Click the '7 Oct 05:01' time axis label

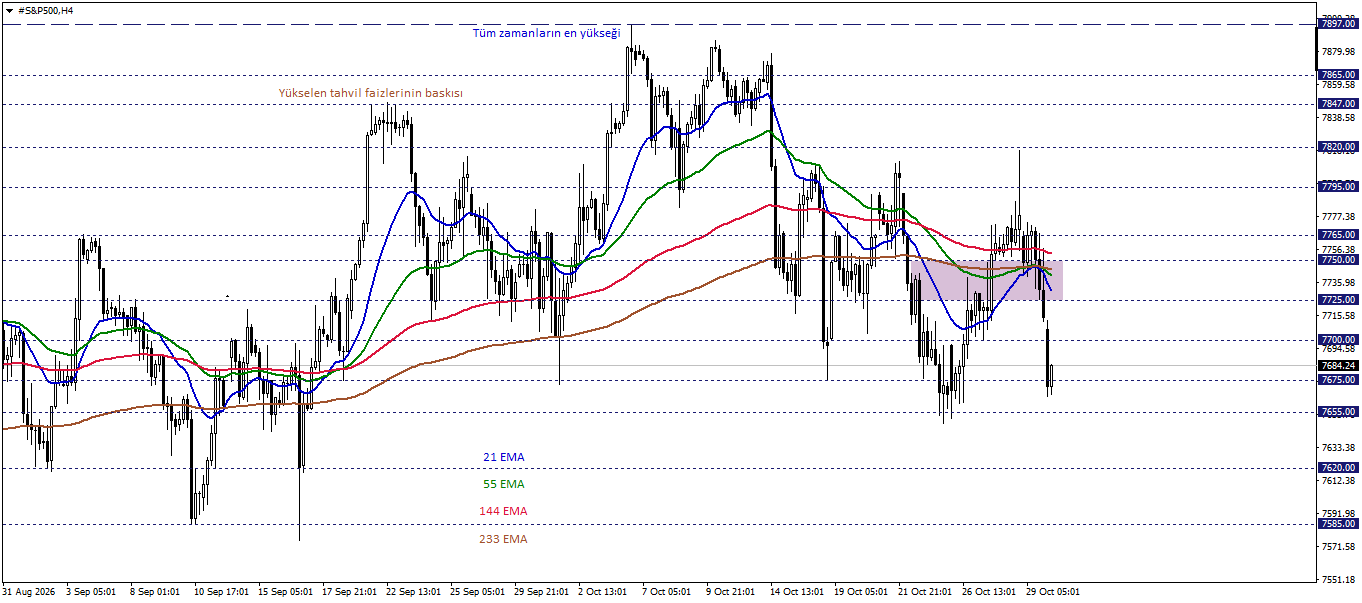click(x=666, y=591)
